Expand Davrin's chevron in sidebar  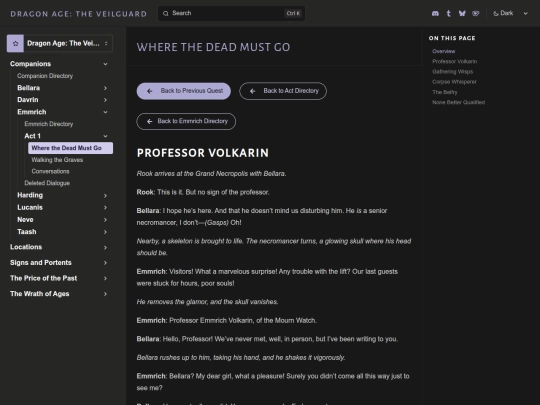coord(105,100)
